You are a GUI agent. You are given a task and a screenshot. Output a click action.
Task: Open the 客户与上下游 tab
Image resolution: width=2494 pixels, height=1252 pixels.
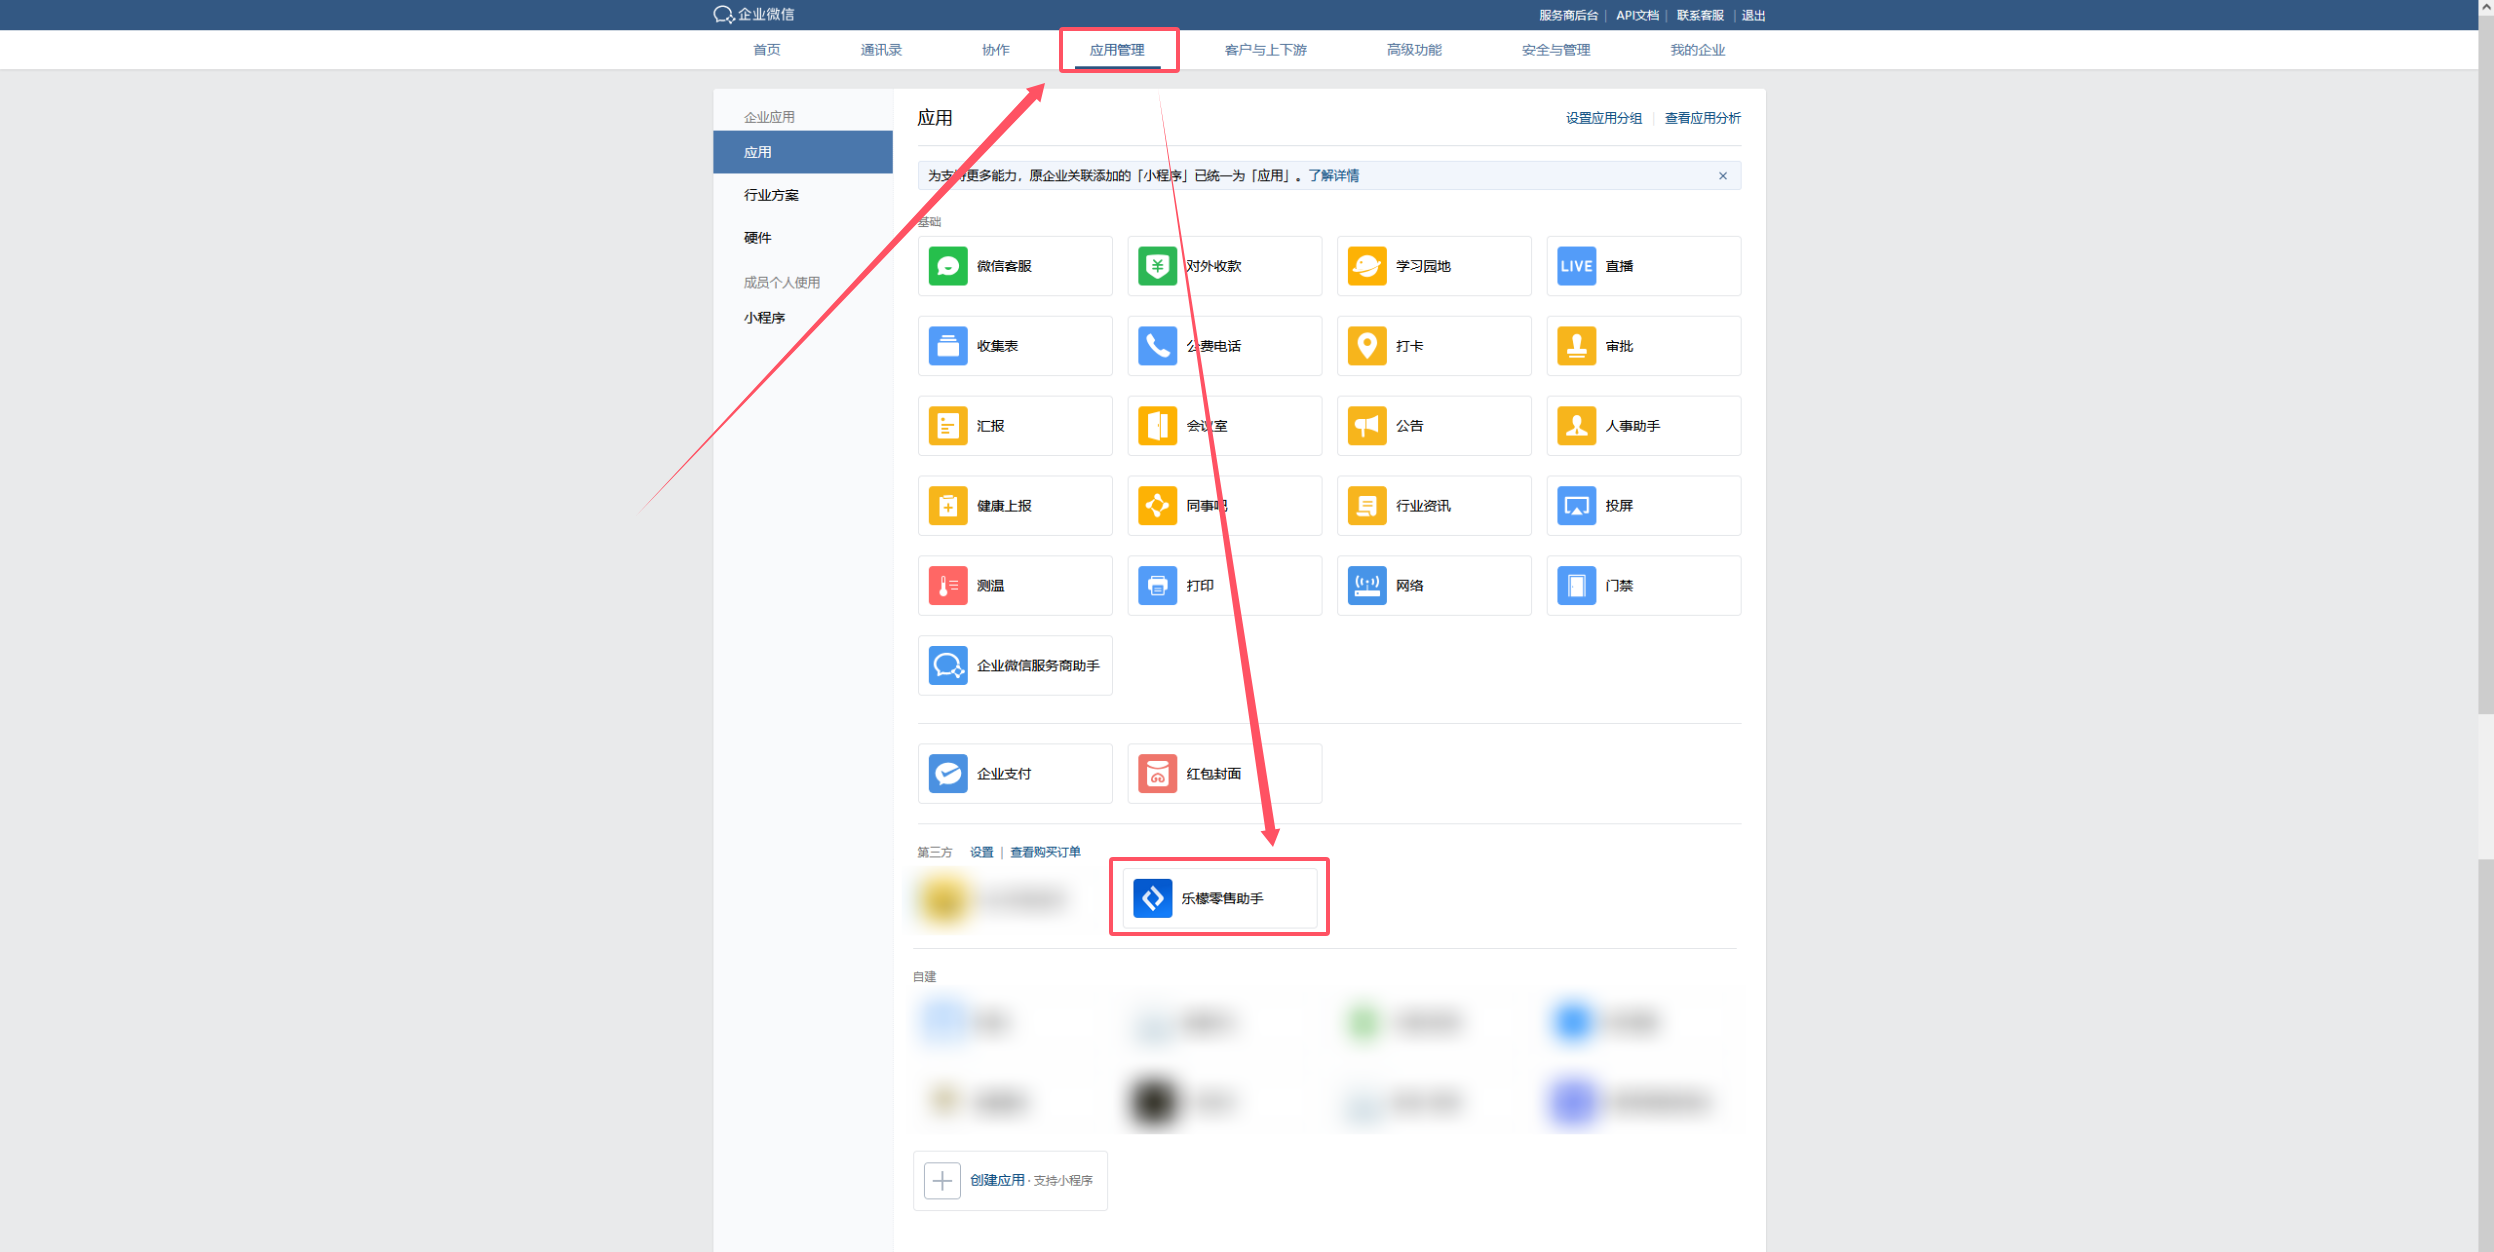(x=1265, y=50)
